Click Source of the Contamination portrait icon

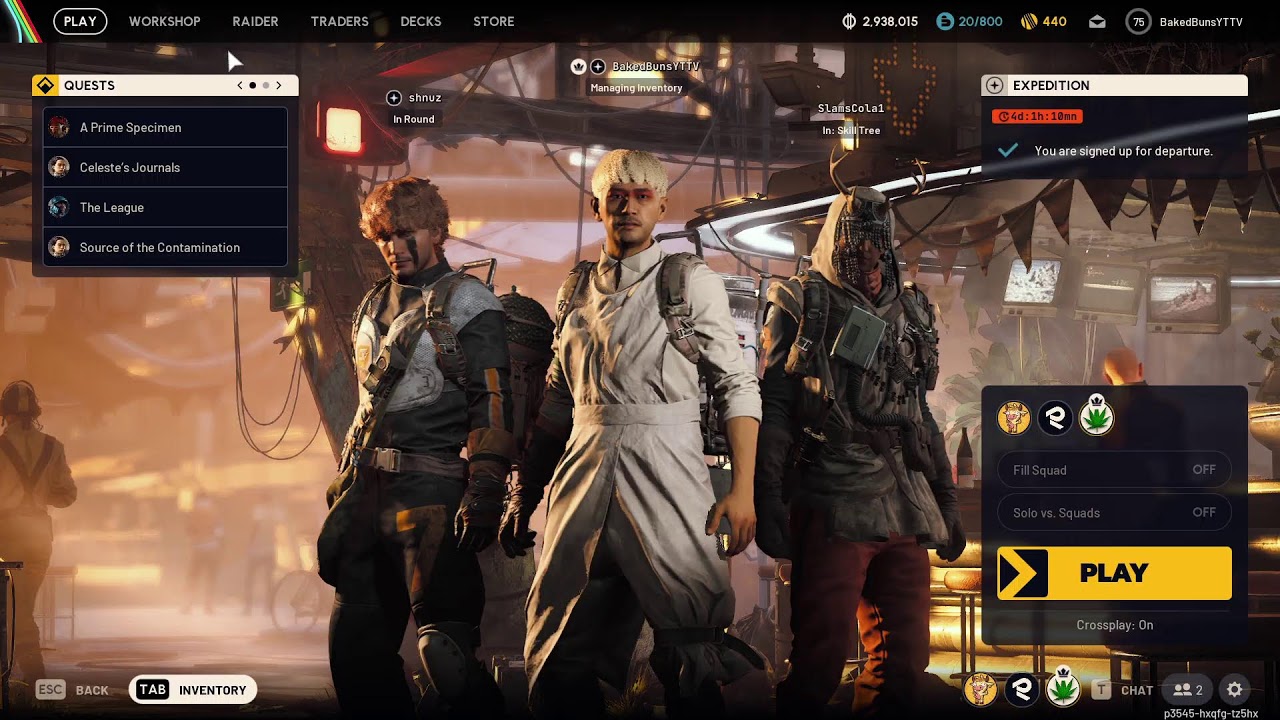pos(59,247)
